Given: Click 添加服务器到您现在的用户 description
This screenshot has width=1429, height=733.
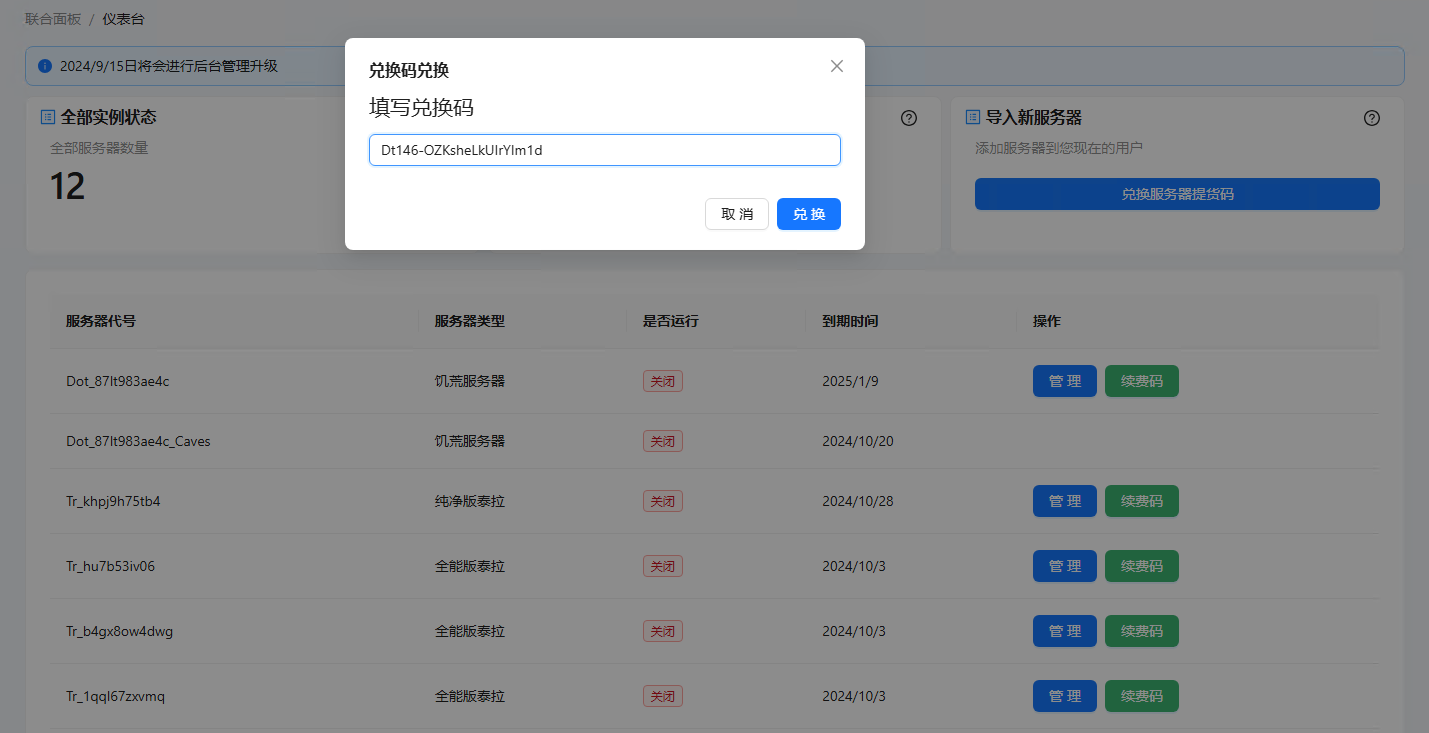Looking at the screenshot, I should [1059, 148].
